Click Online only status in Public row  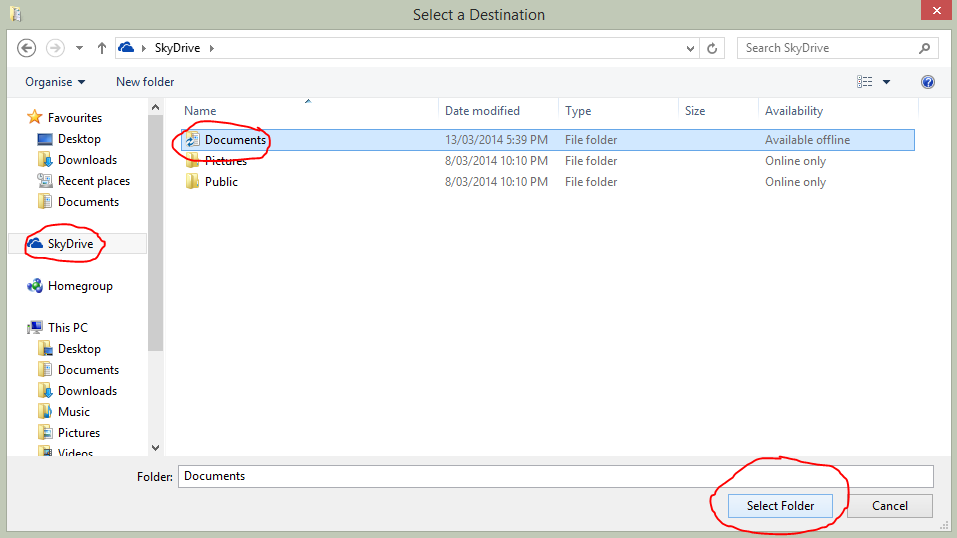click(795, 181)
